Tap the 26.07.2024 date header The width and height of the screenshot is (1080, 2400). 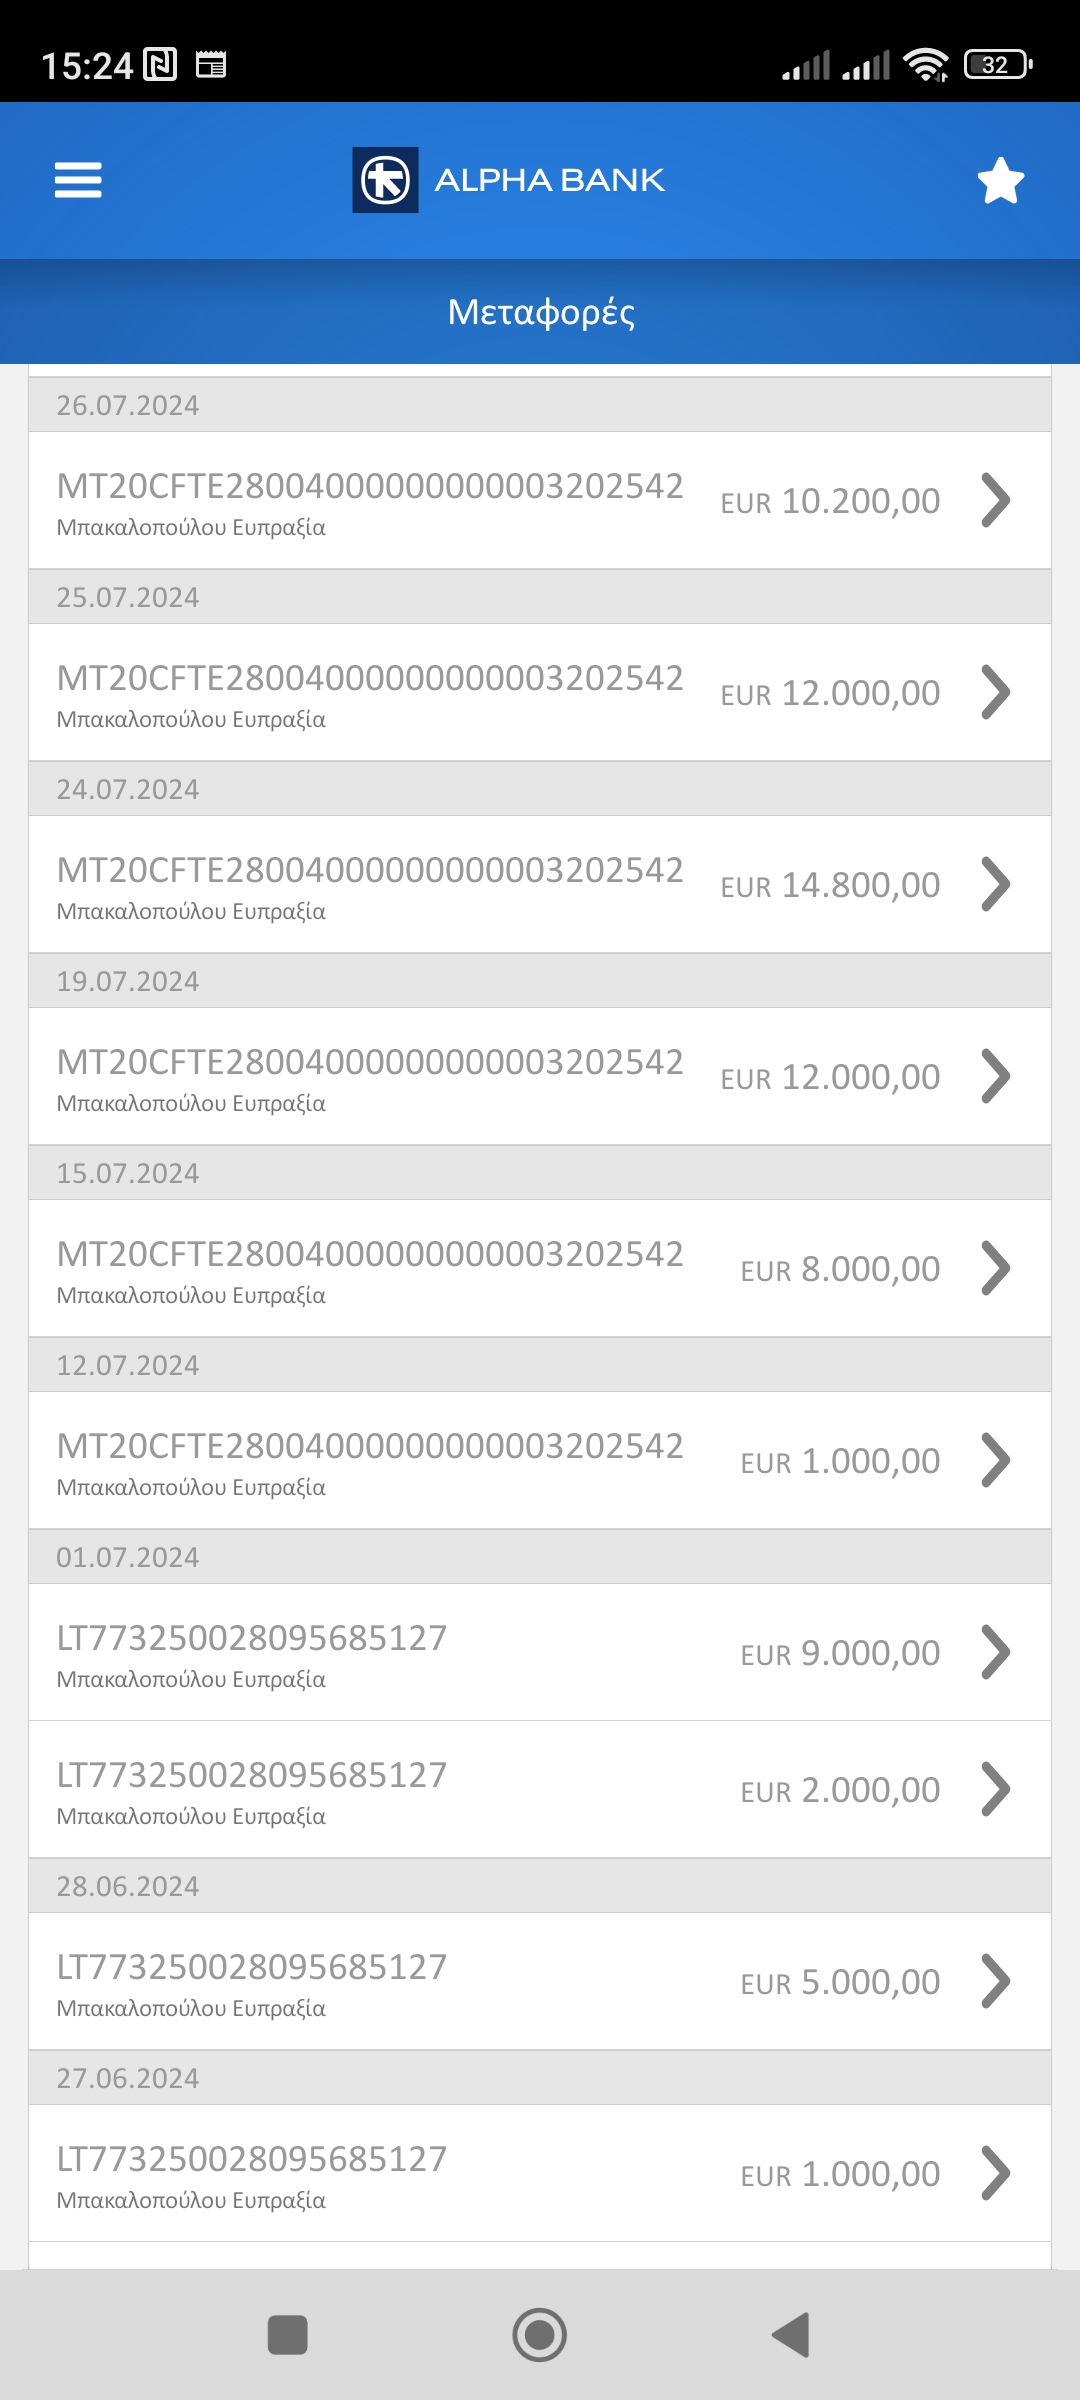[x=540, y=405]
